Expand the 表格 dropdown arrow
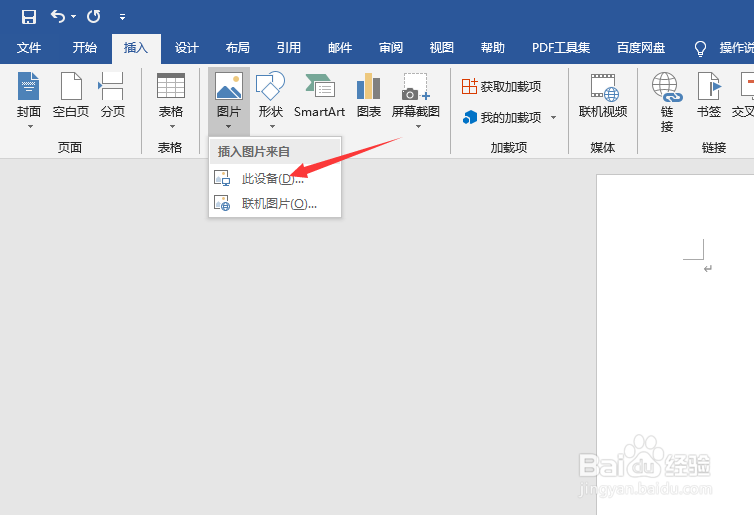This screenshot has height=515, width=754. tap(172, 127)
